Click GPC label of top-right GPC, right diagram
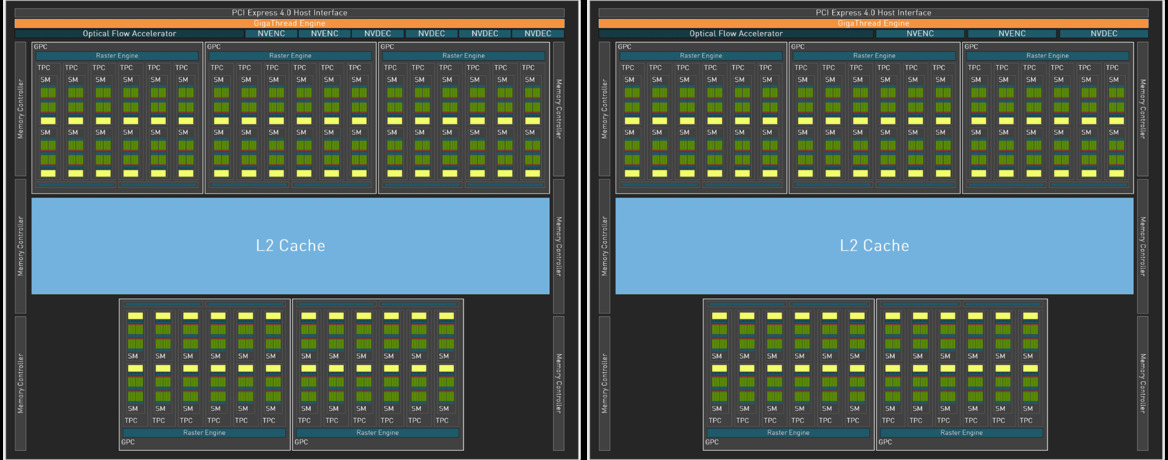1168x460 pixels. click(x=970, y=46)
